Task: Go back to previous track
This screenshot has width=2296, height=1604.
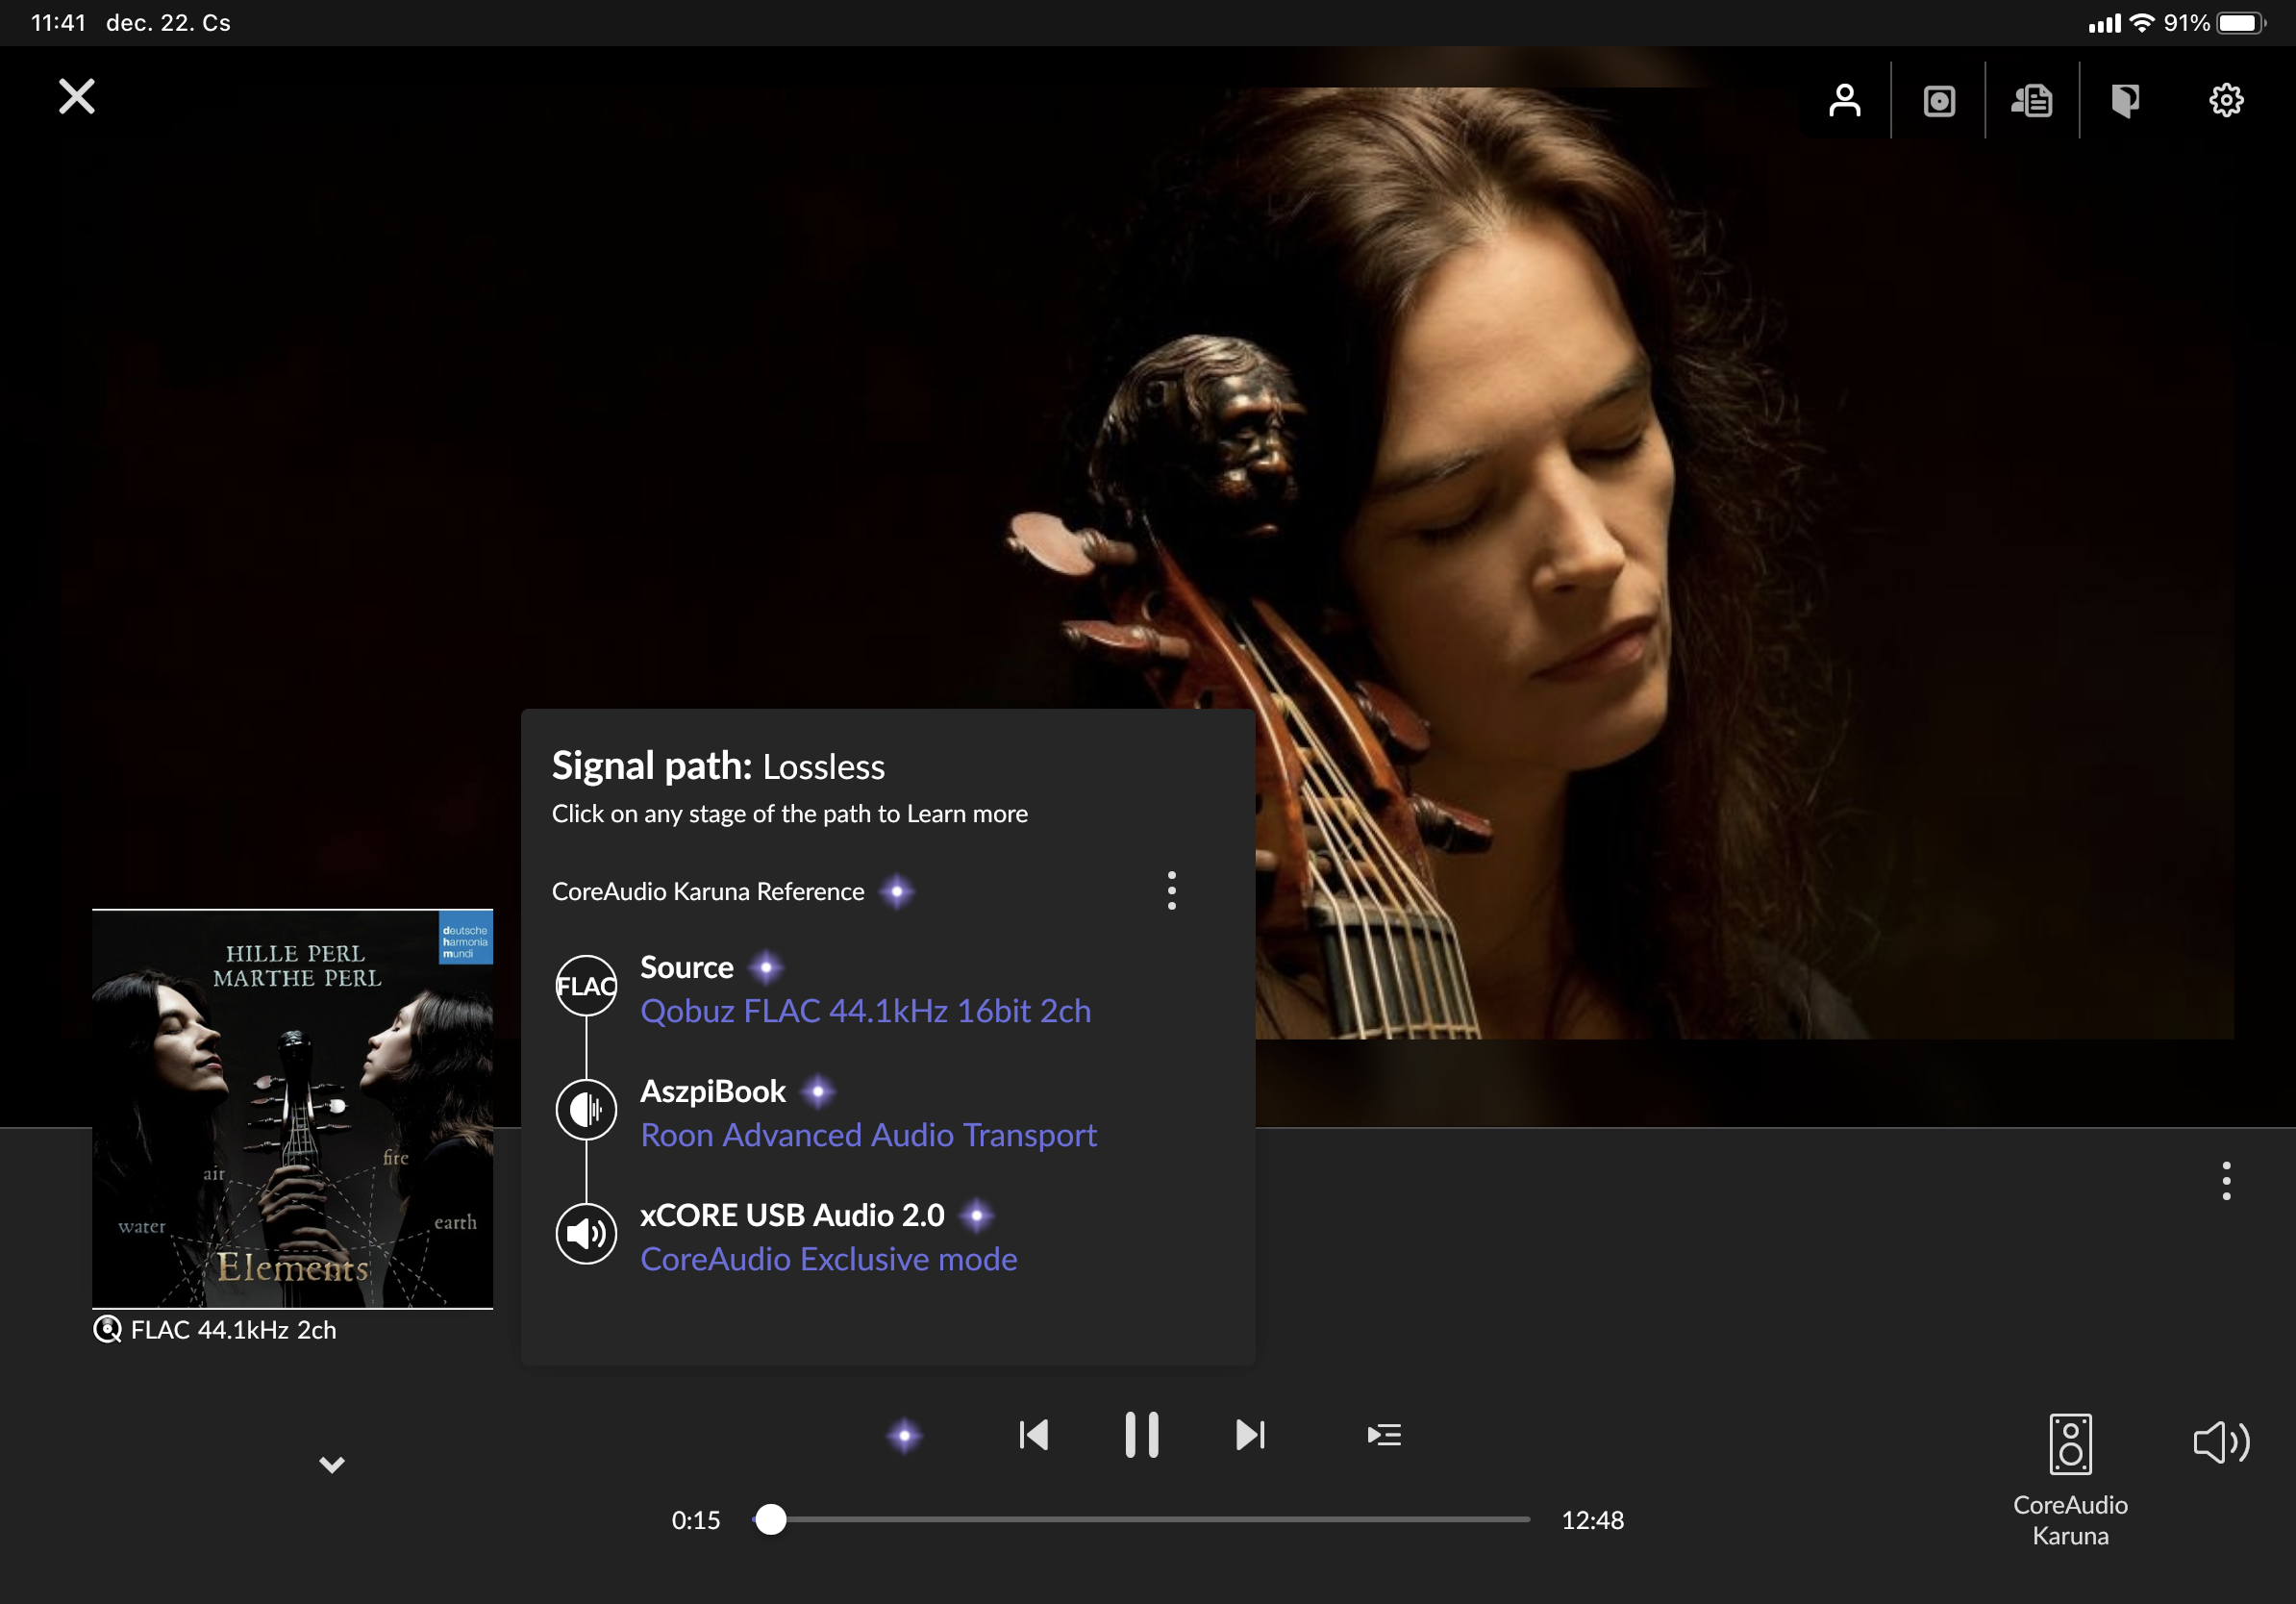Action: pos(1033,1435)
